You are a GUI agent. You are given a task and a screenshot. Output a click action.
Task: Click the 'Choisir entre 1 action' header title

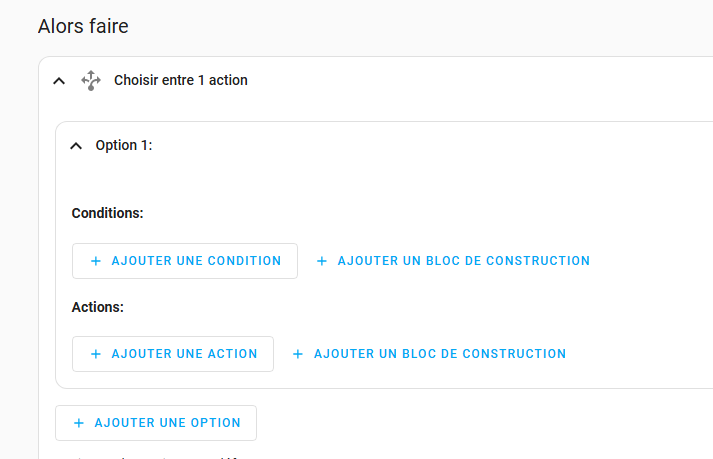pos(181,80)
